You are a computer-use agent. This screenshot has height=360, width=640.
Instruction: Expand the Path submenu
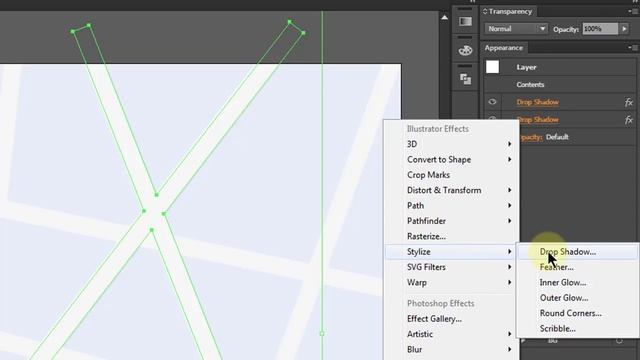coord(450,206)
